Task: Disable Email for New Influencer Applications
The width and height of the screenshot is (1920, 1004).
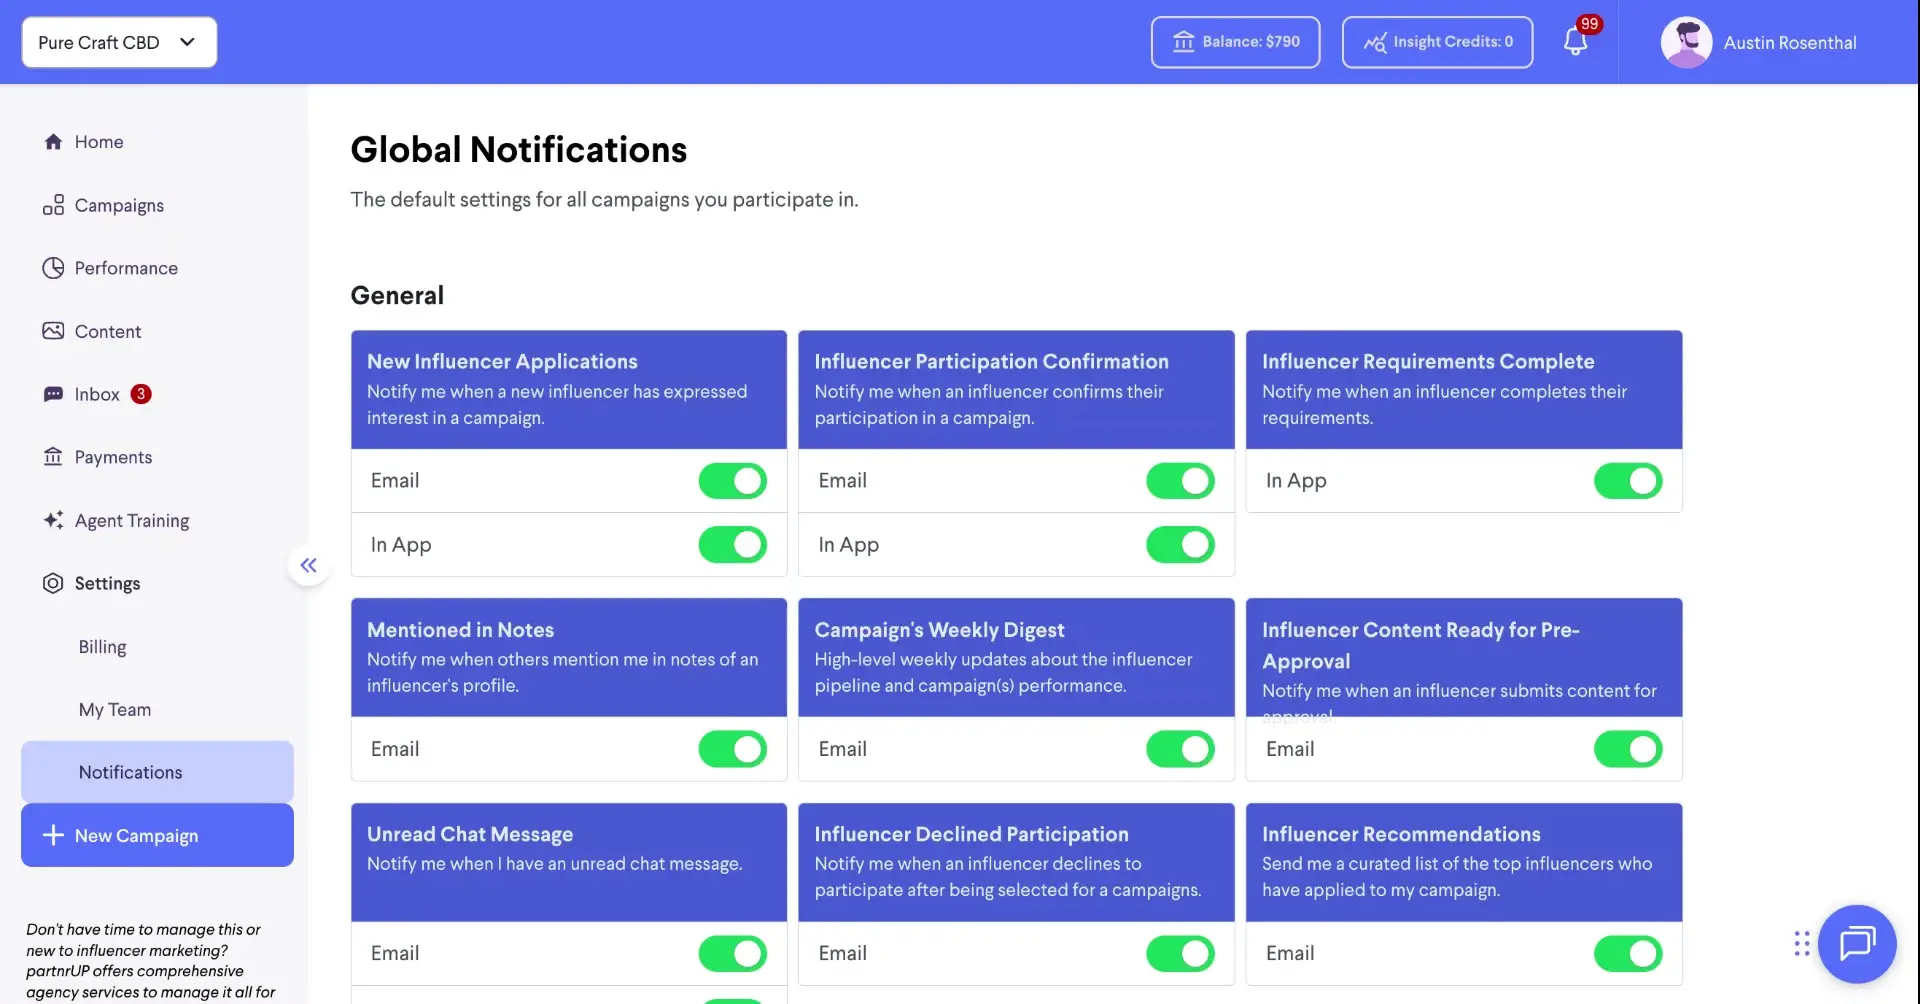Action: 732,481
